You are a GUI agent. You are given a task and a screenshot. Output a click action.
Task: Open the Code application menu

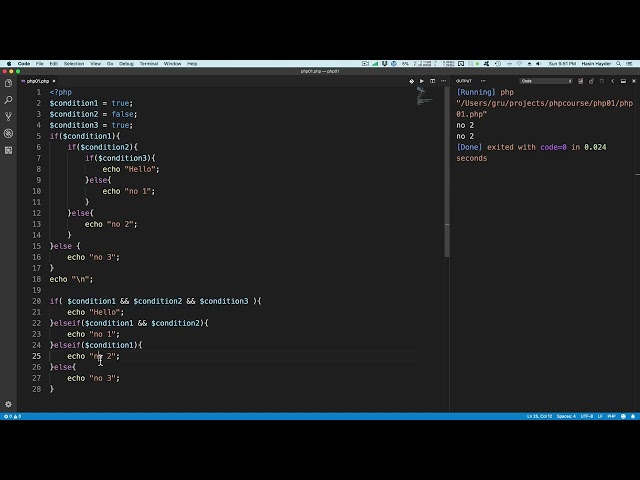(x=24, y=64)
